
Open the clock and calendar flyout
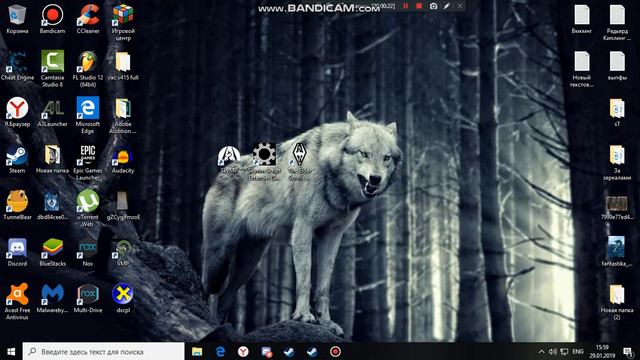[x=602, y=351]
